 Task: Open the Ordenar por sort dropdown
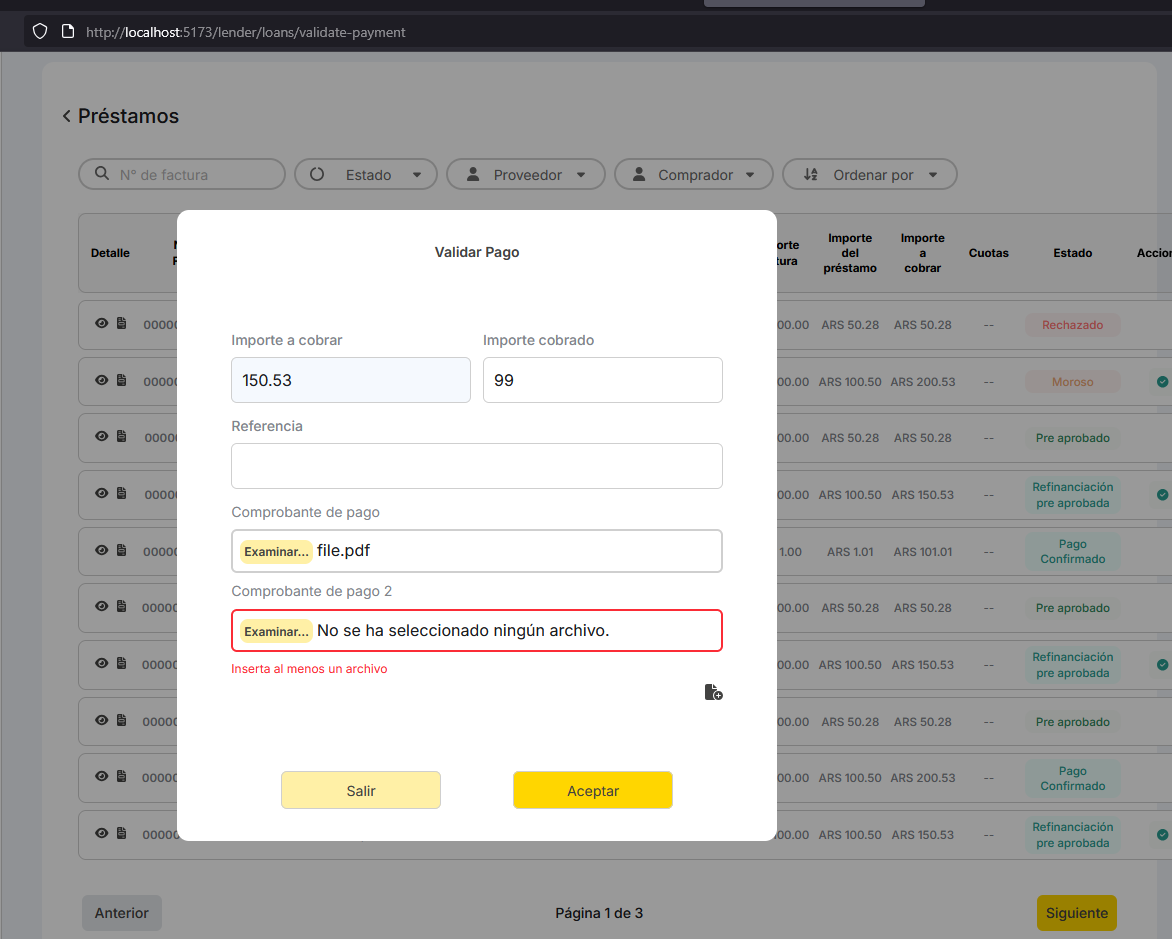(870, 174)
